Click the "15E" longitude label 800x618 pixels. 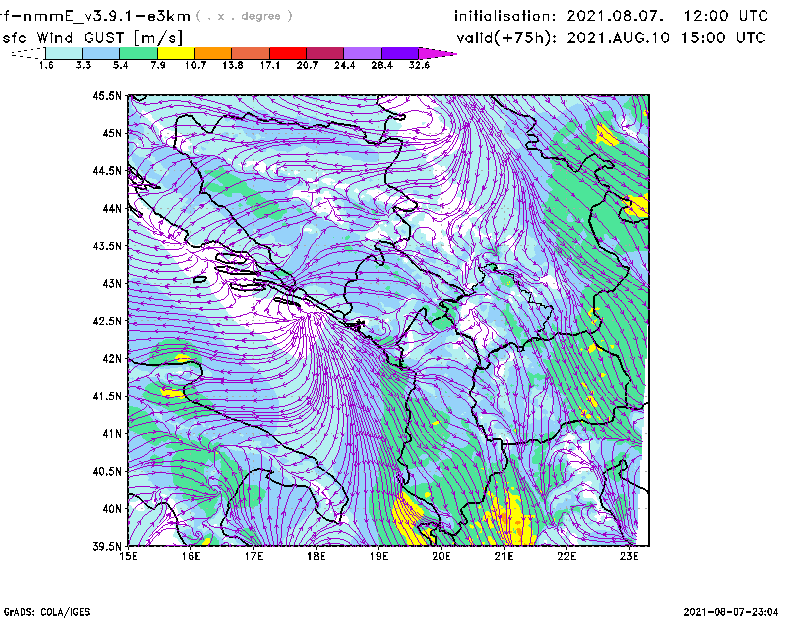pos(128,556)
